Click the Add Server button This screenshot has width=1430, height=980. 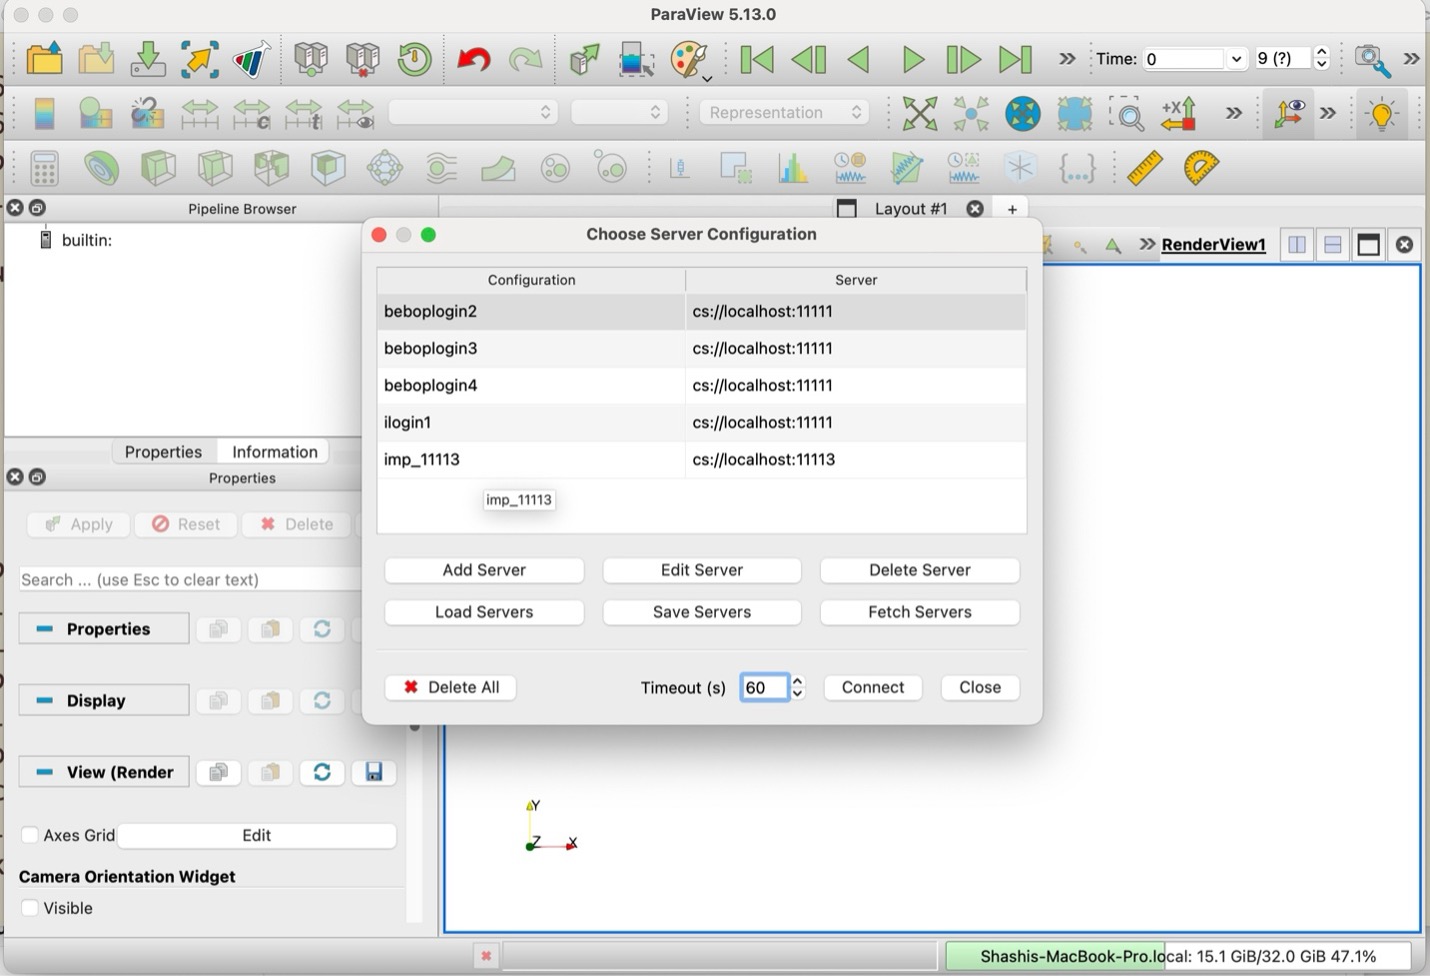coord(484,570)
